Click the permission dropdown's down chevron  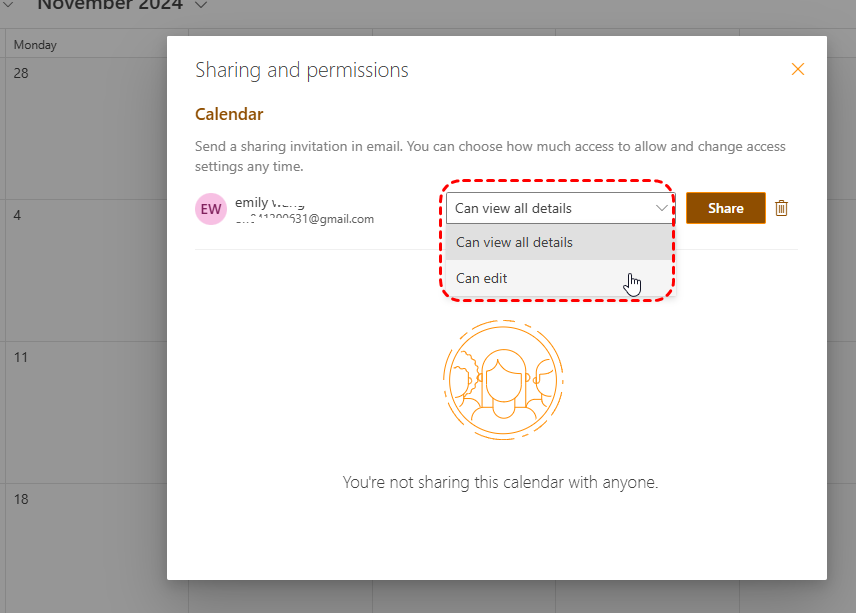click(x=661, y=208)
